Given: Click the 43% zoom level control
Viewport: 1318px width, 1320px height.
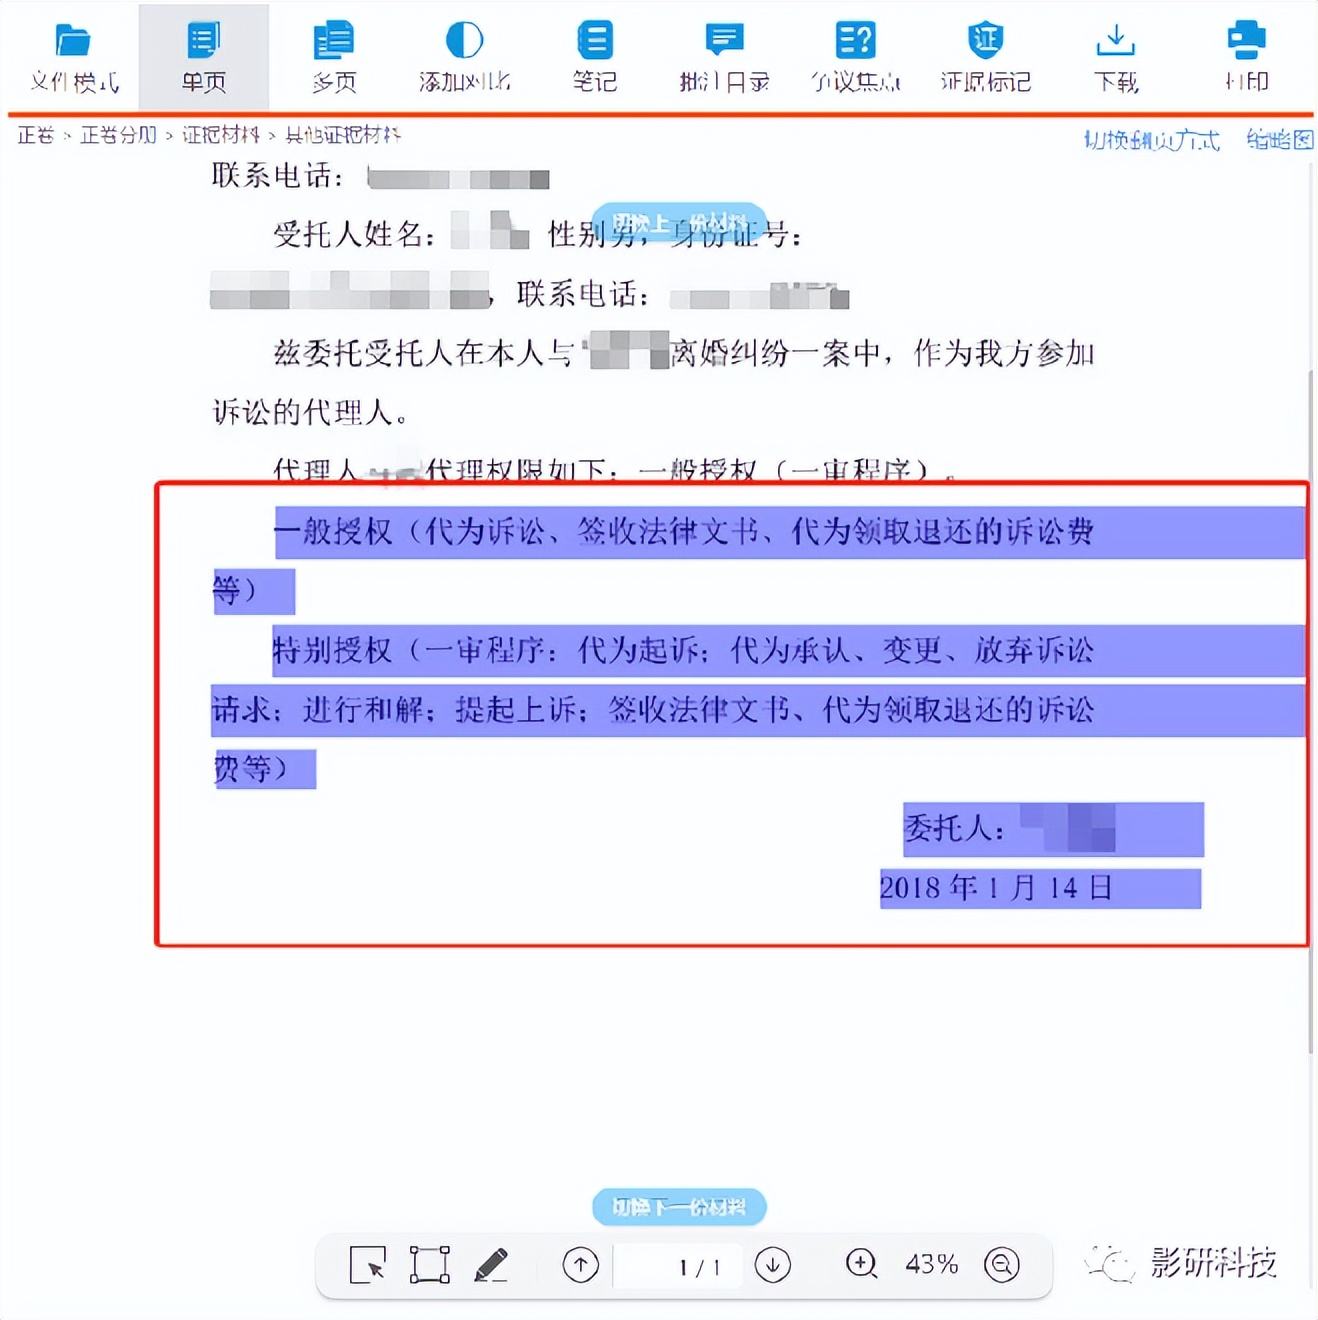Looking at the screenshot, I should coord(931,1265).
